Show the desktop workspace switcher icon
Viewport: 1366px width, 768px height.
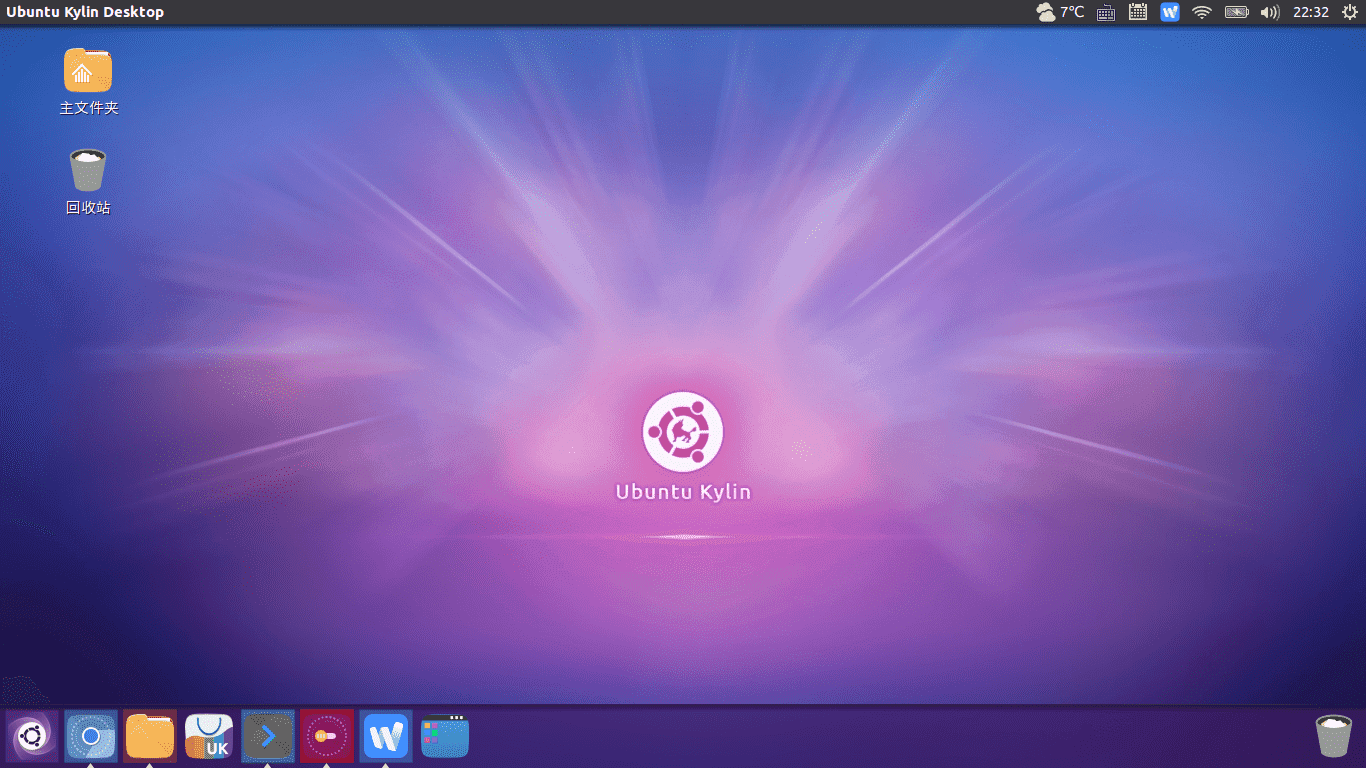pyautogui.click(x=445, y=737)
